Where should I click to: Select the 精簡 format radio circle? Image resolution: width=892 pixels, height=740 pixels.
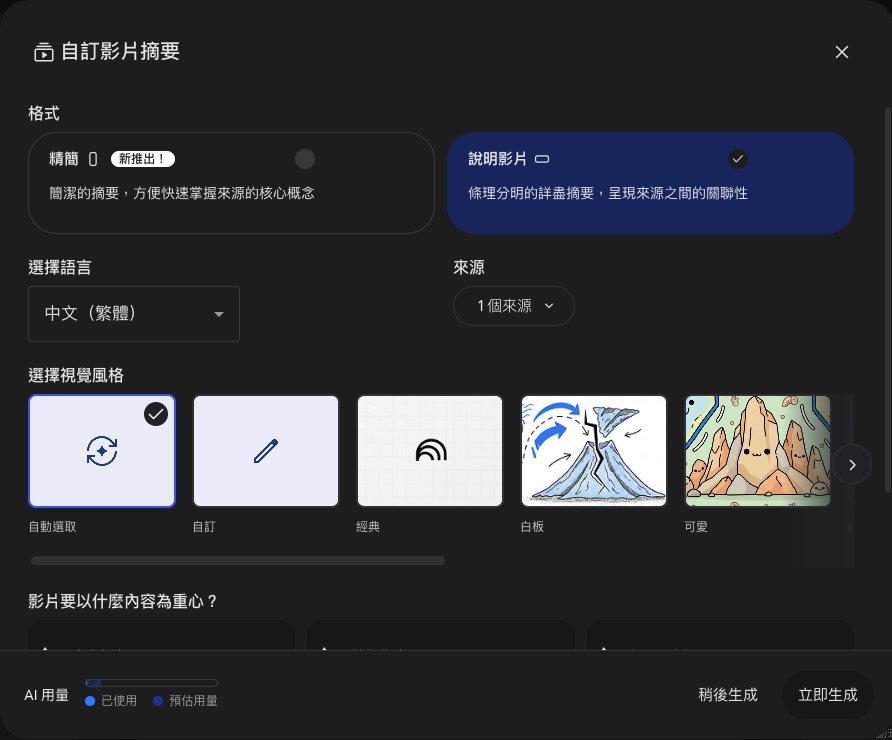(x=305, y=159)
